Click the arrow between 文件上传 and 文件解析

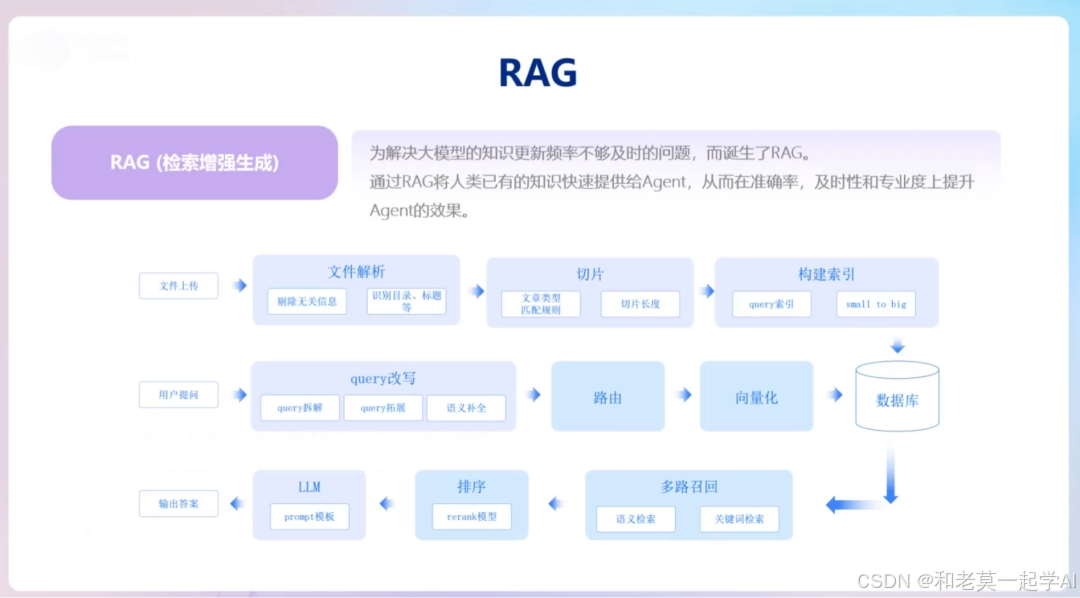(x=238, y=285)
